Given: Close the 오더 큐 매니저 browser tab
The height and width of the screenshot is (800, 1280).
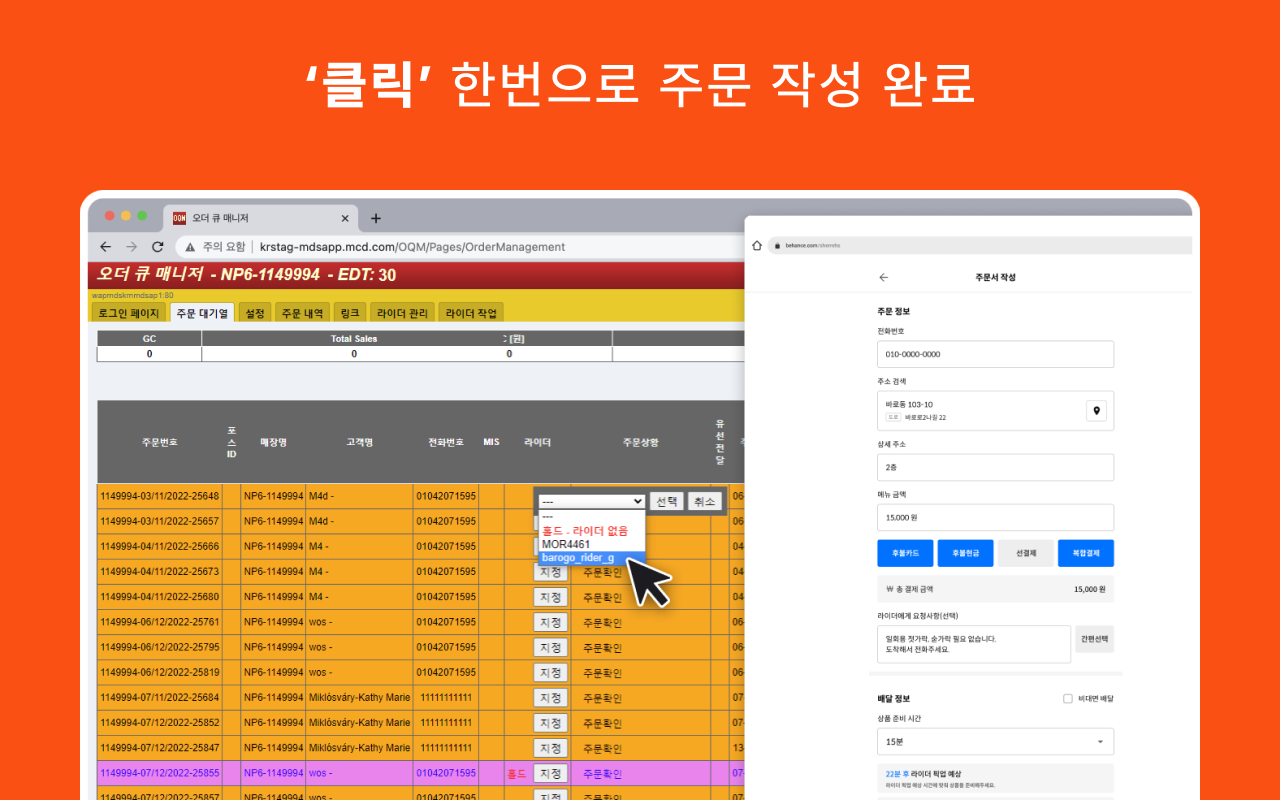Looking at the screenshot, I should [345, 218].
